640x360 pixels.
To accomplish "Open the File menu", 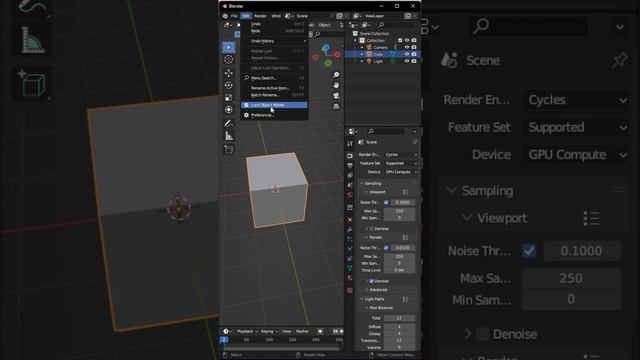I will point(234,16).
